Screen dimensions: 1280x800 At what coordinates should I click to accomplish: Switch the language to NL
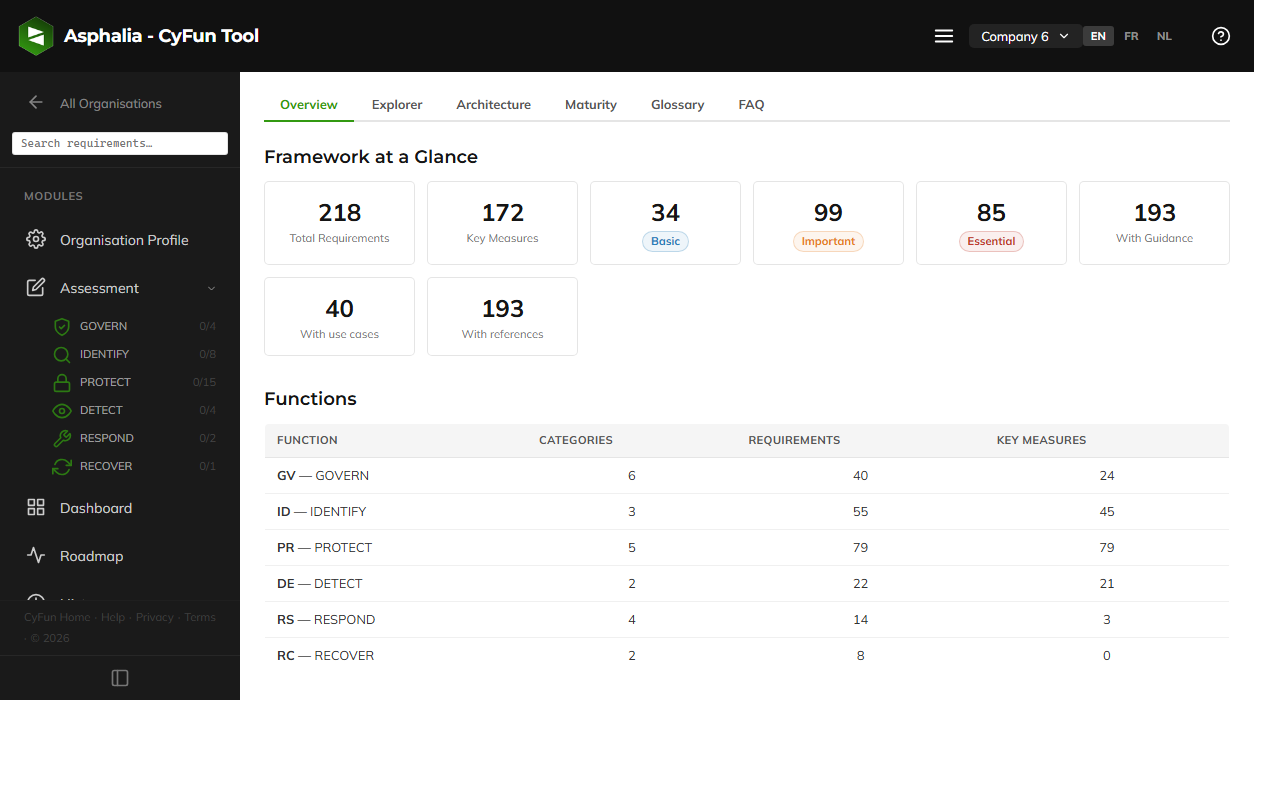click(1164, 36)
